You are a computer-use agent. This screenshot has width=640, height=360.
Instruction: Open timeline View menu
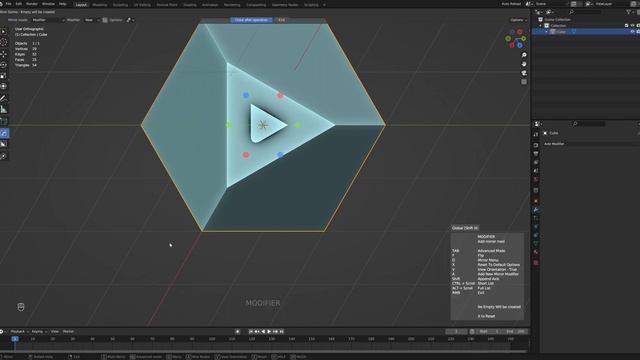click(55, 331)
